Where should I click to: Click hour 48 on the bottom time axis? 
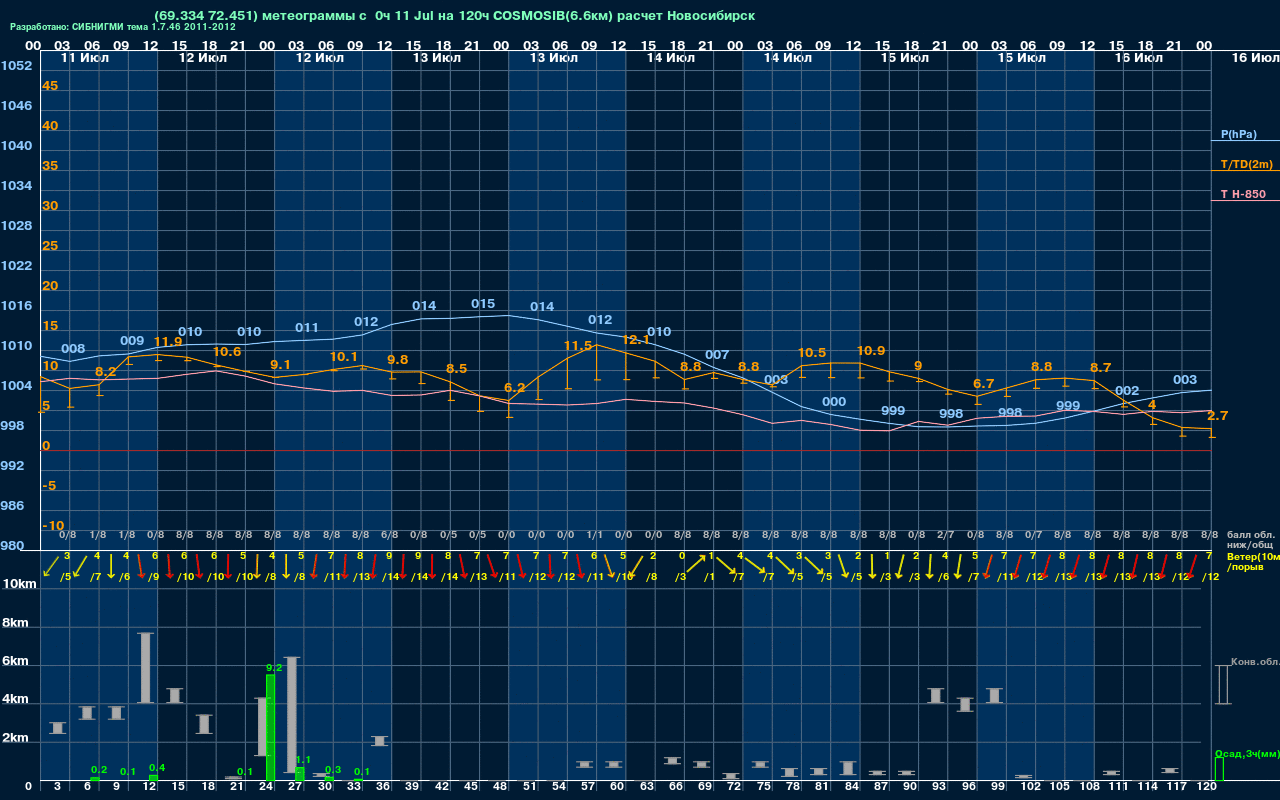pyautogui.click(x=501, y=787)
